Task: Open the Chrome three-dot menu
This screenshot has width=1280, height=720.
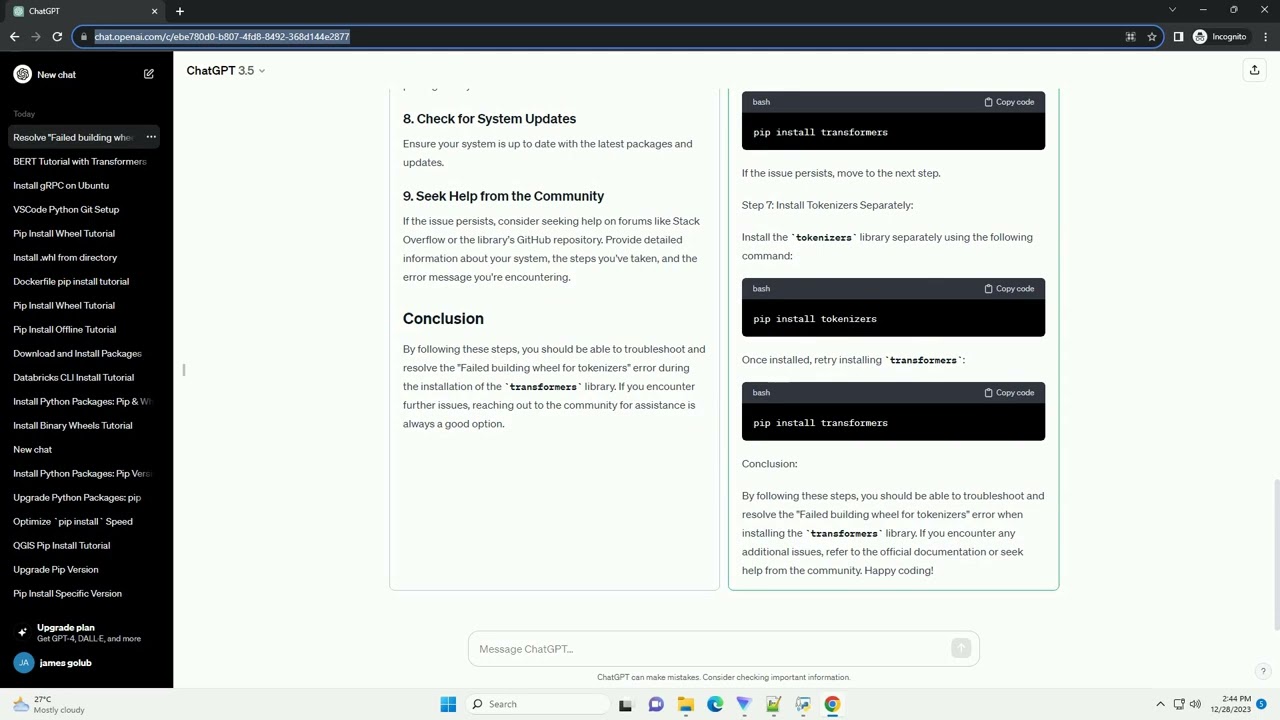Action: coord(1266,37)
